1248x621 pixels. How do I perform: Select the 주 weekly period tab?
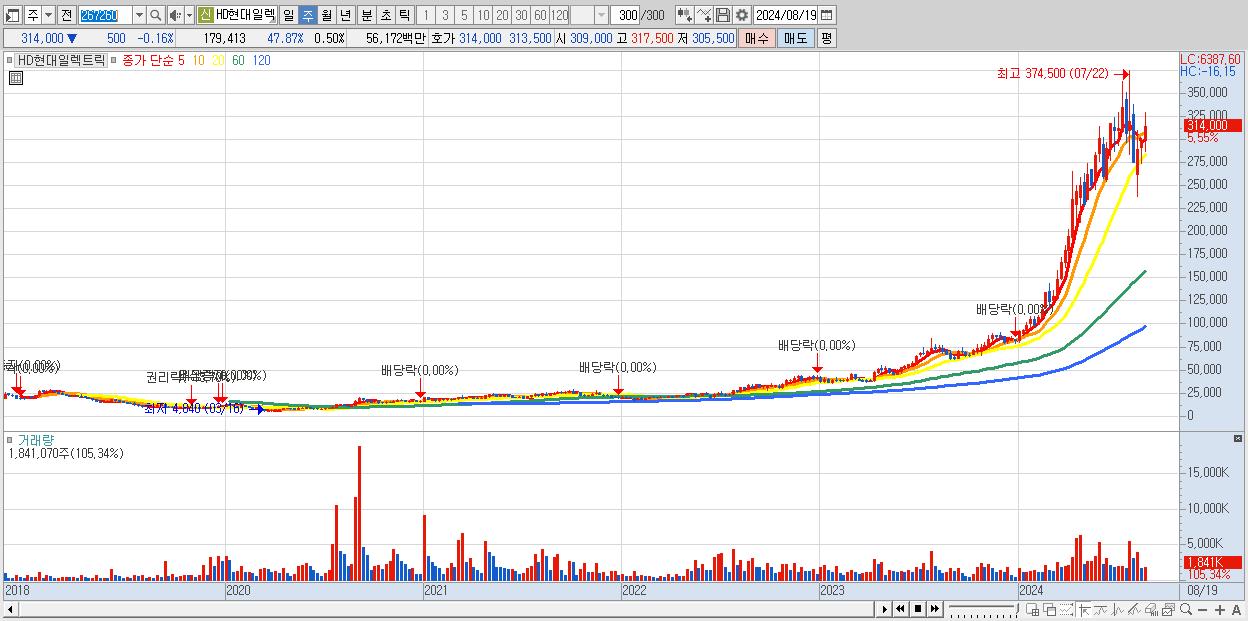[307, 15]
